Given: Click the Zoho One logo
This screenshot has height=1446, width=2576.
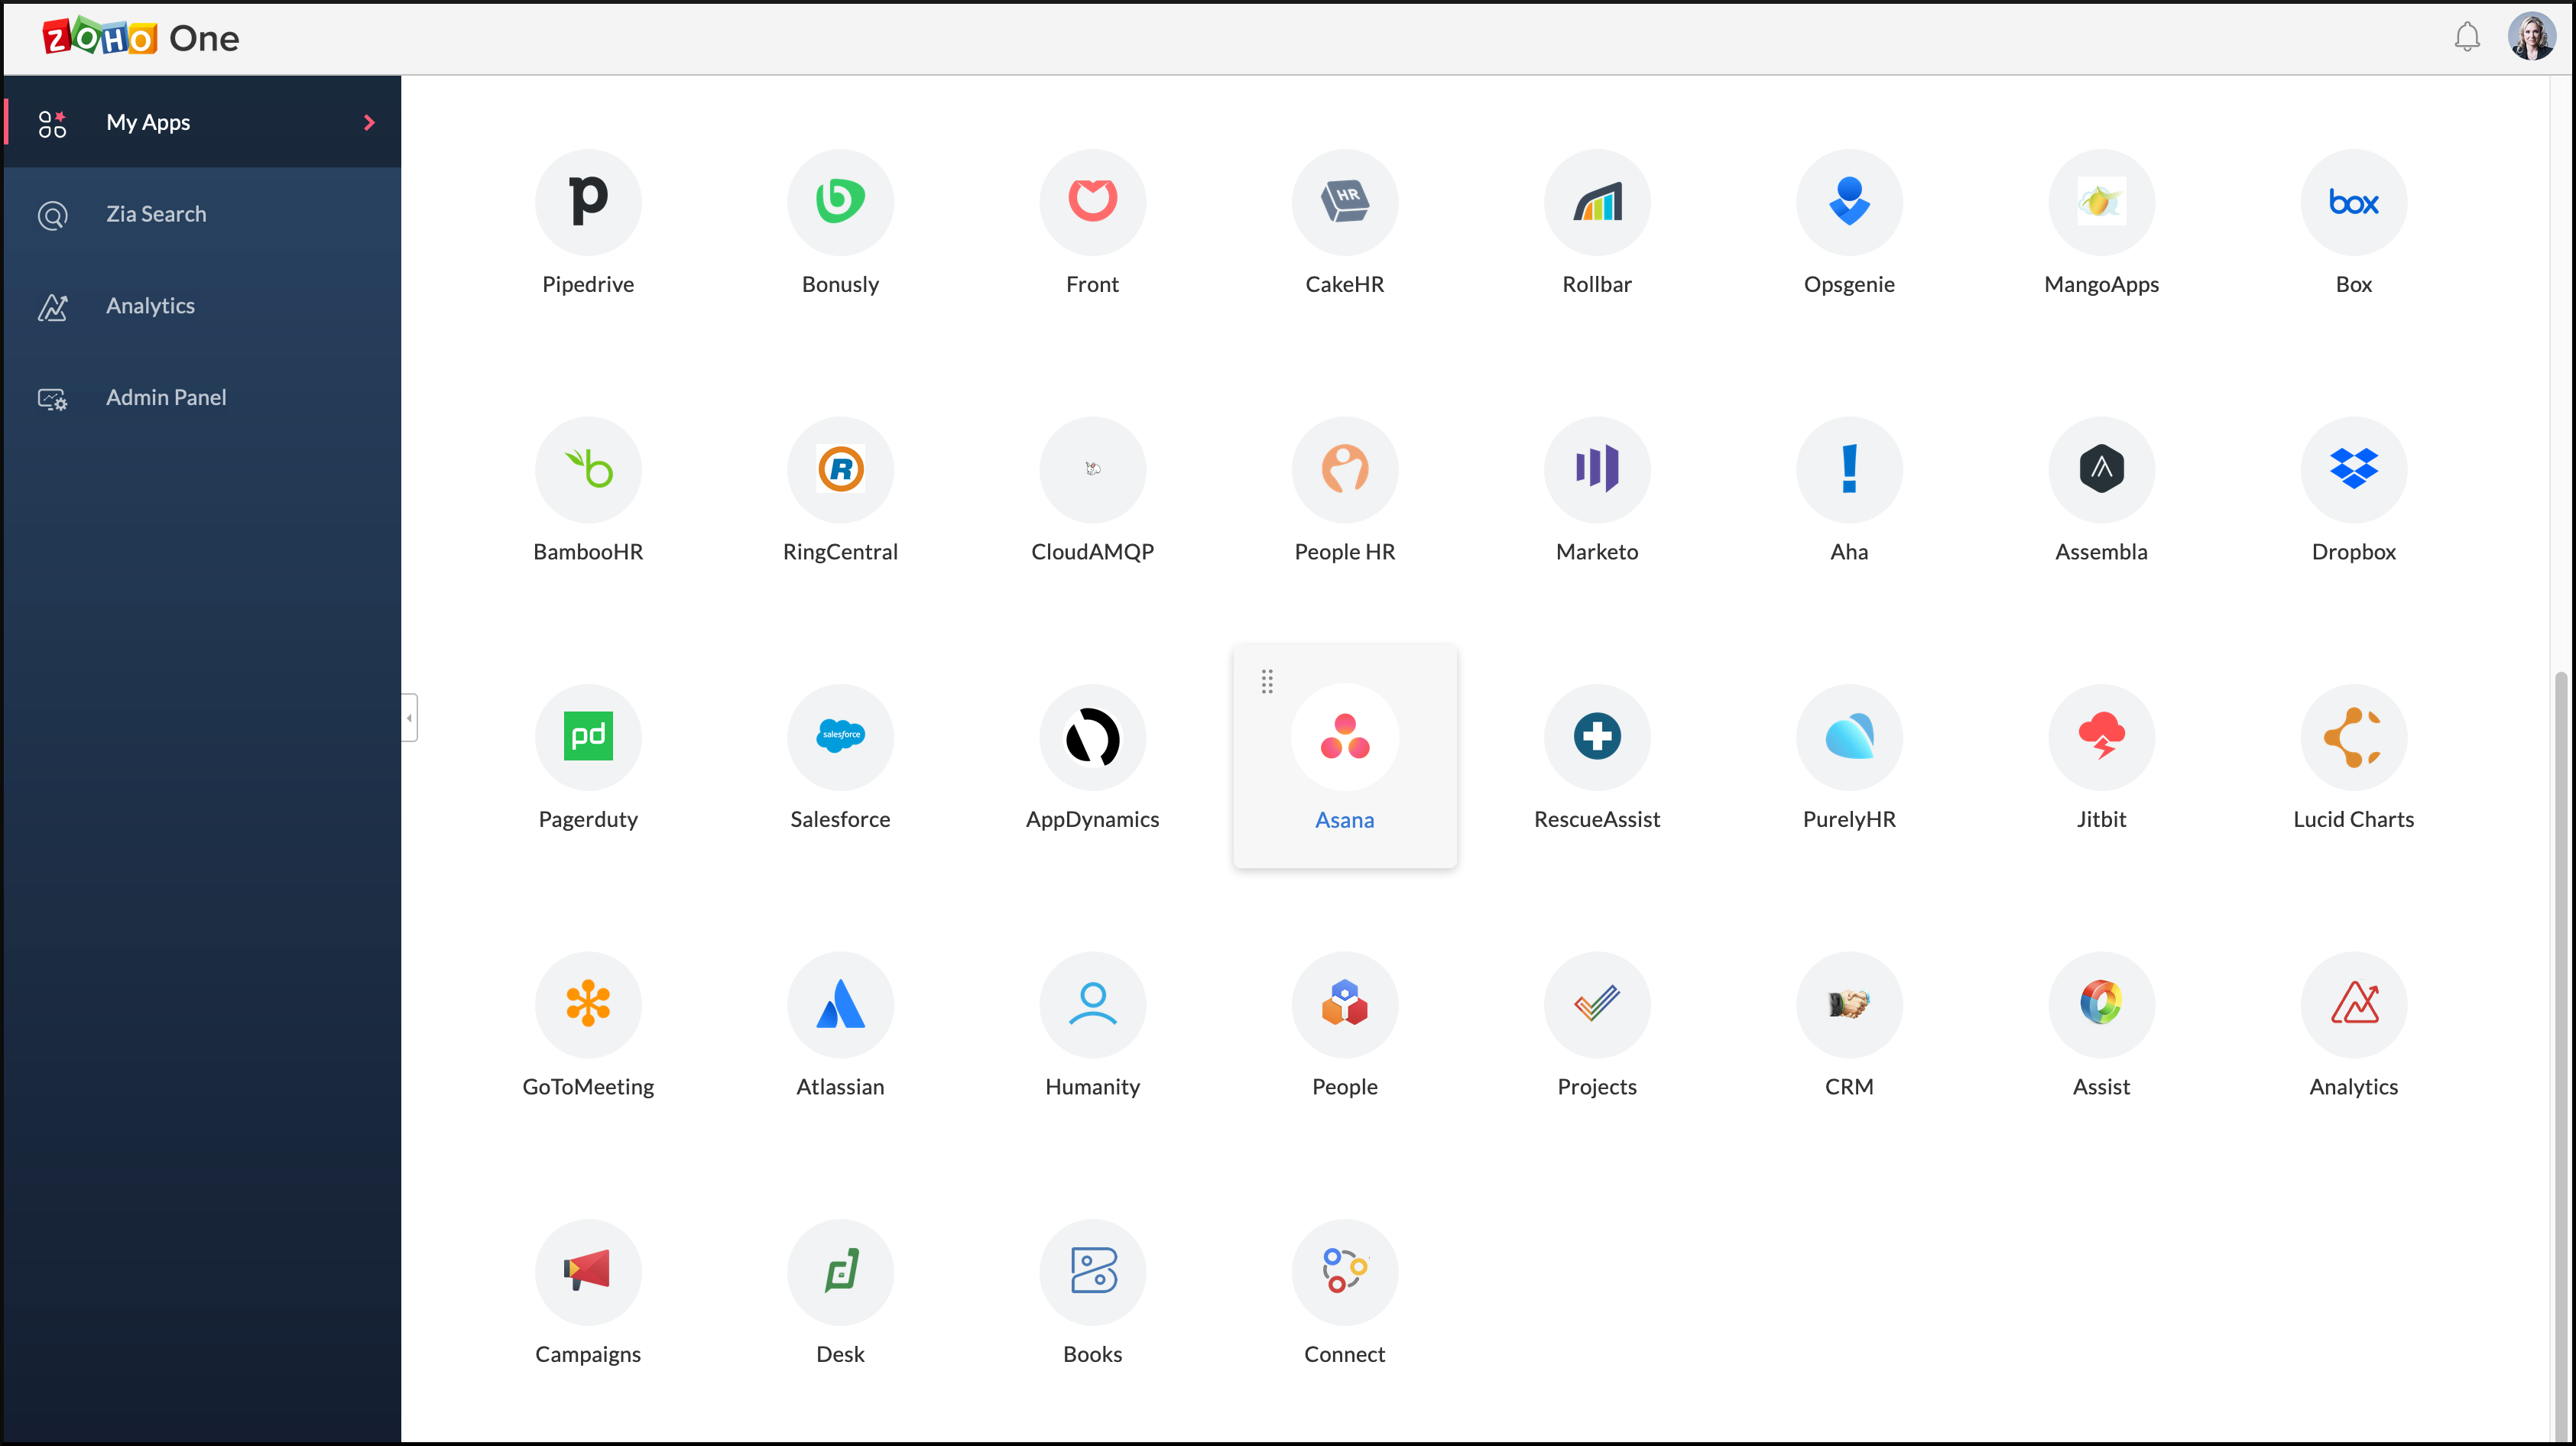Looking at the screenshot, I should (x=138, y=37).
